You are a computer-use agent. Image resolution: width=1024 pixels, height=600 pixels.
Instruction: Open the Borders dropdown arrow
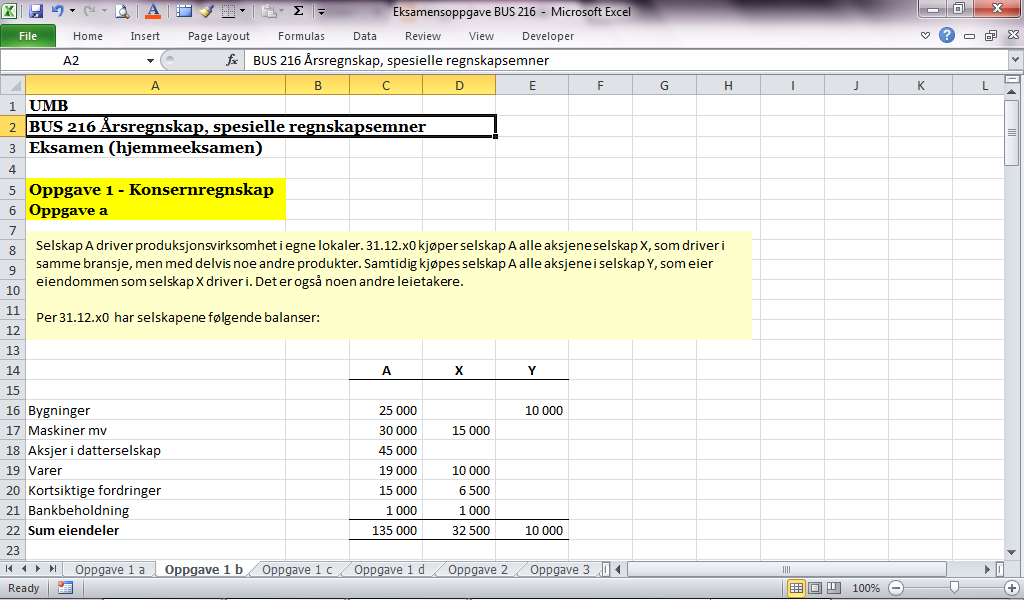coord(242,11)
